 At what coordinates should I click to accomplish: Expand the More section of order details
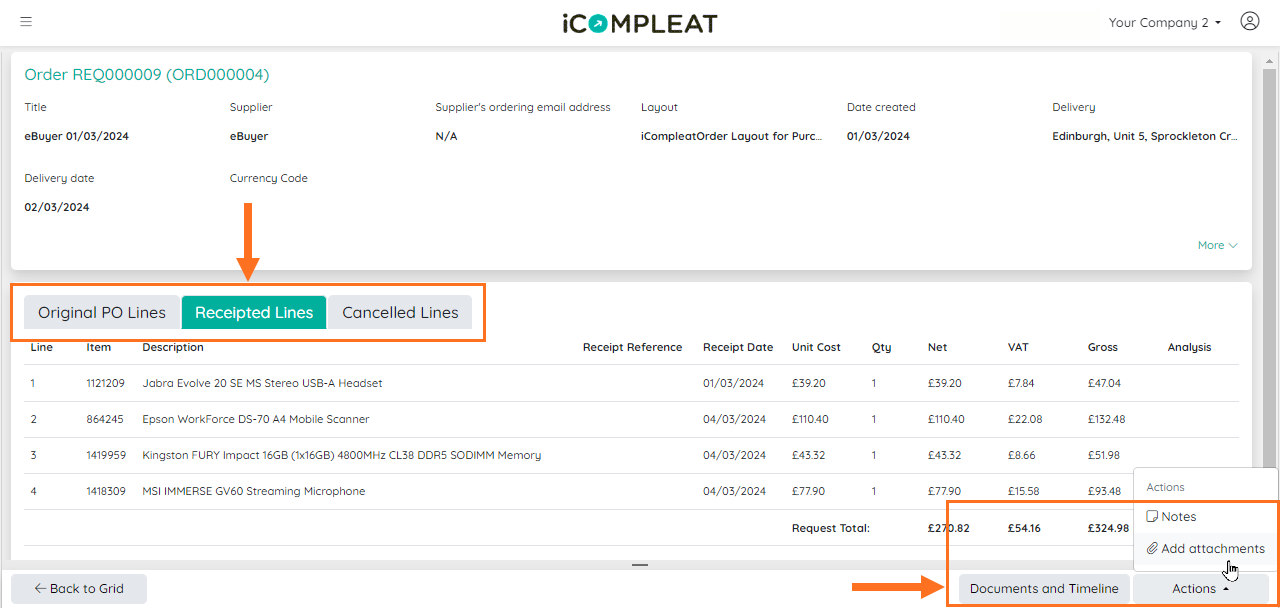pos(1217,245)
